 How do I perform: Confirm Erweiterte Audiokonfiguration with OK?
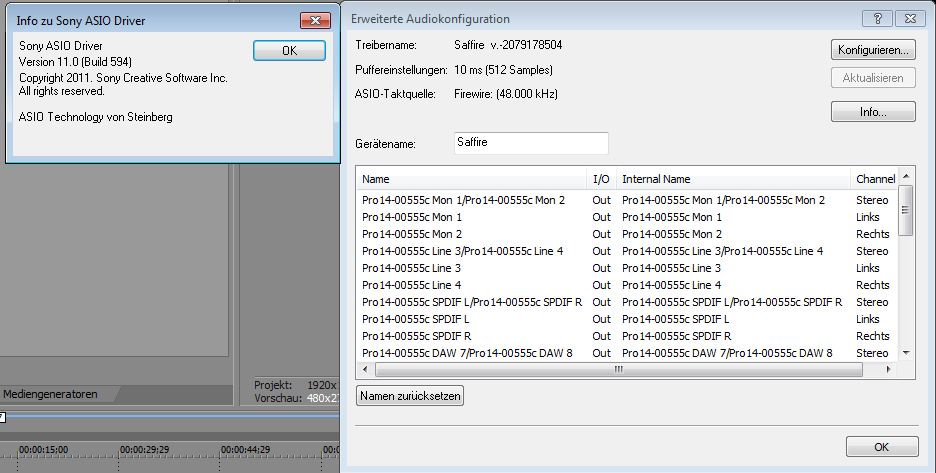pos(882,447)
